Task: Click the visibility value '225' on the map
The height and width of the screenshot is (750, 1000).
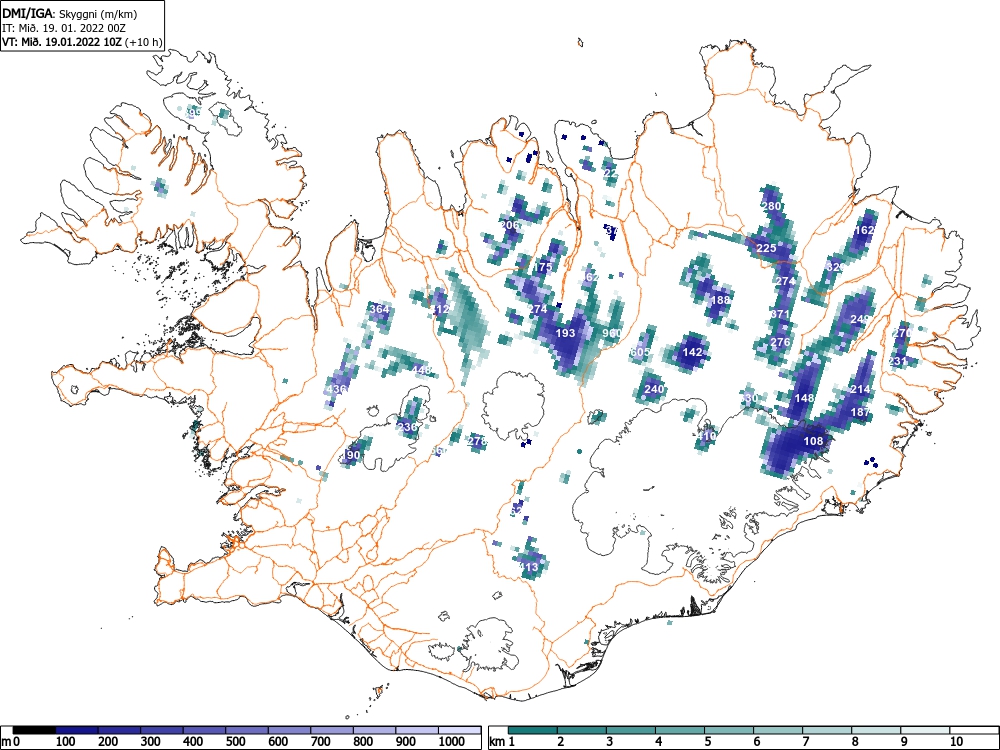Action: coord(766,248)
